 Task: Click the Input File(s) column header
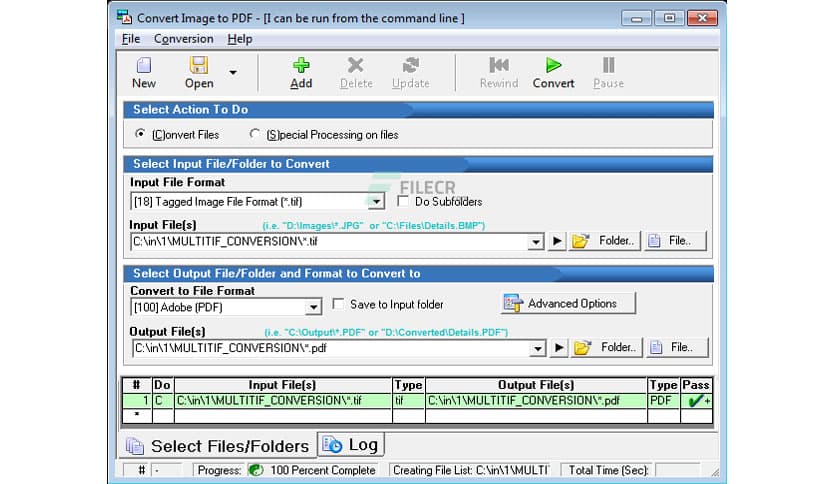(283, 385)
